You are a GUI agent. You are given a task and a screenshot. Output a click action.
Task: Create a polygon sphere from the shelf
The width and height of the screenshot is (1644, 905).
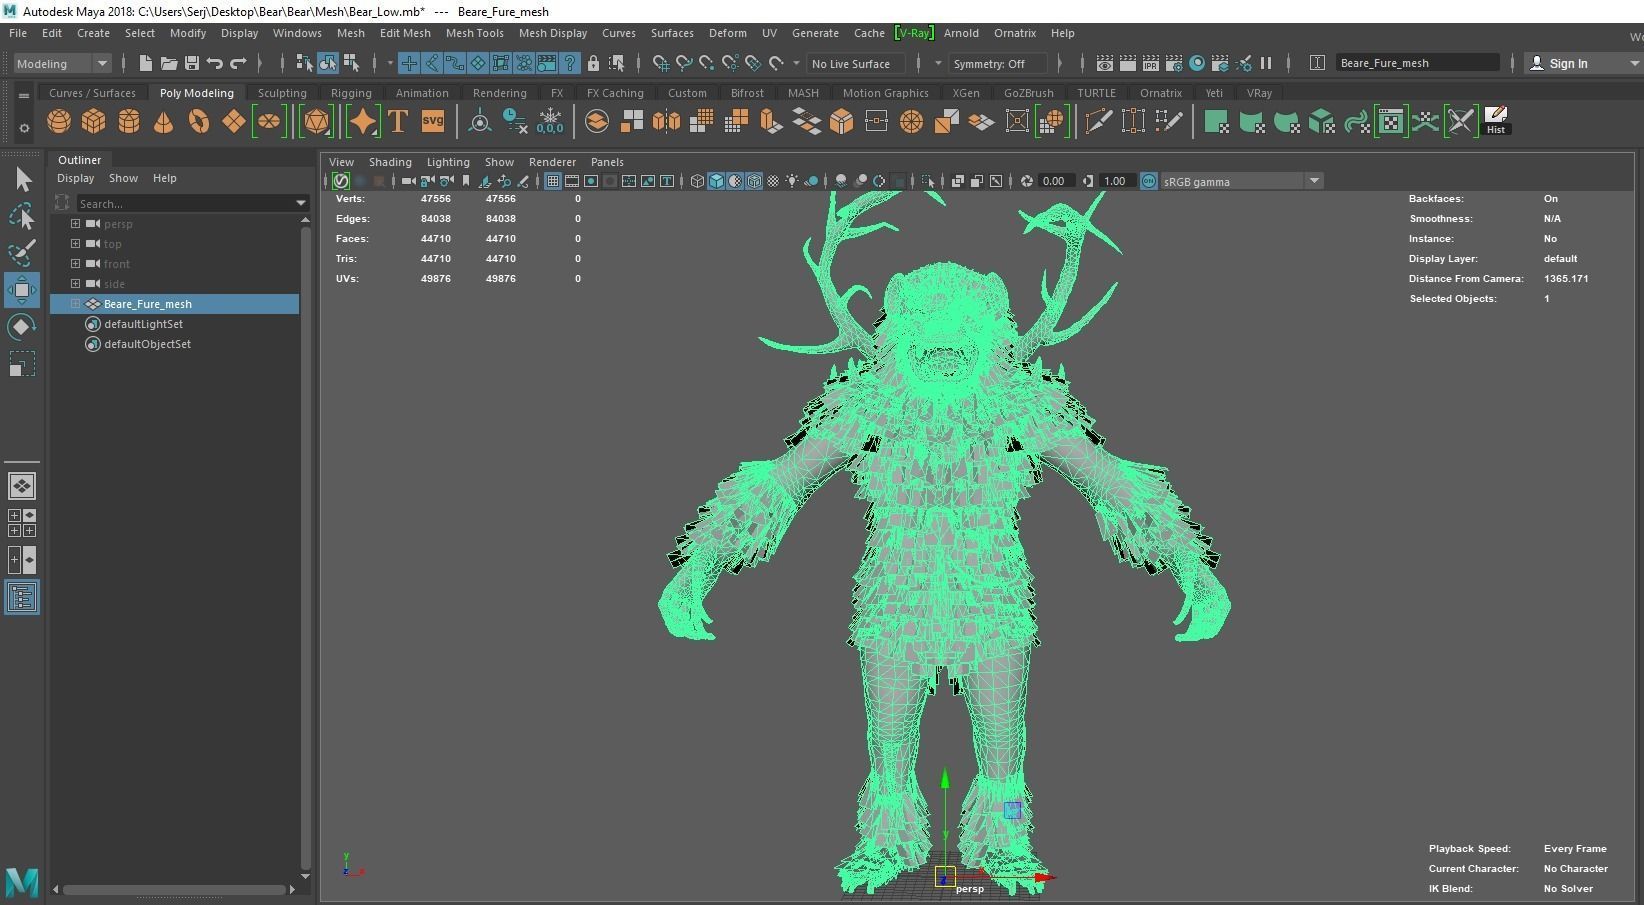pos(59,122)
